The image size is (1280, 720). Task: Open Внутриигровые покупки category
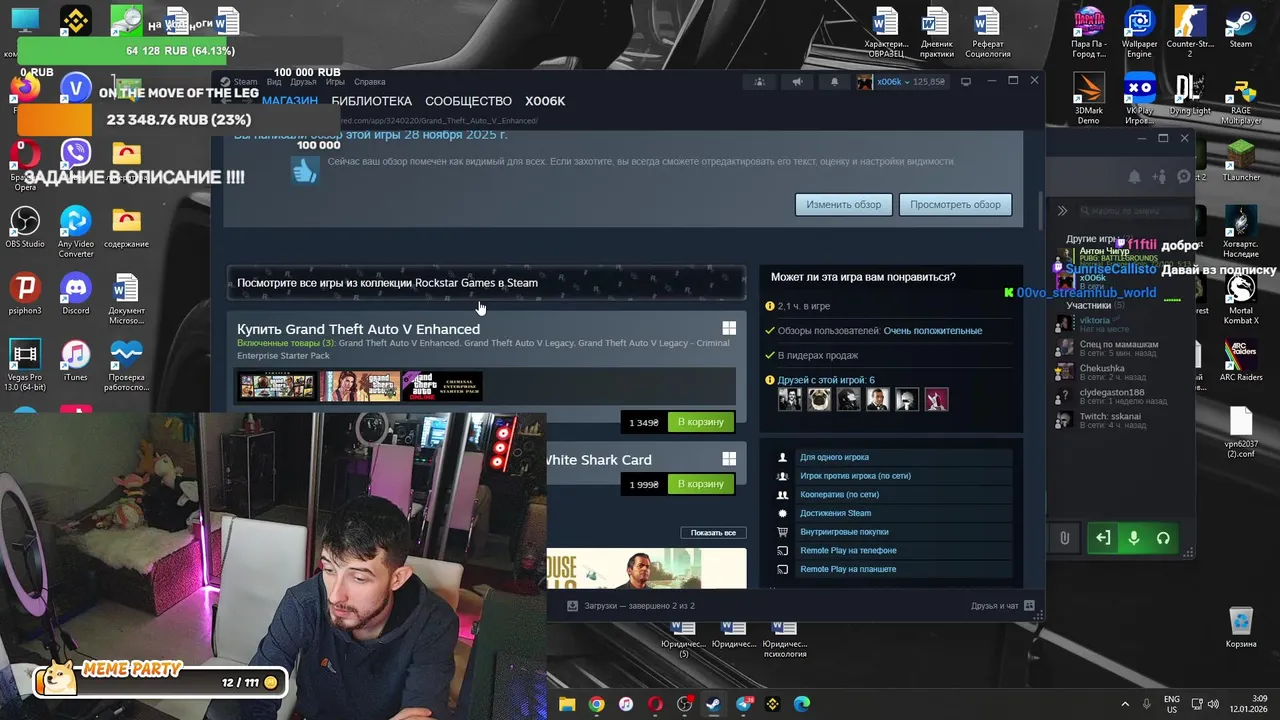(x=844, y=532)
